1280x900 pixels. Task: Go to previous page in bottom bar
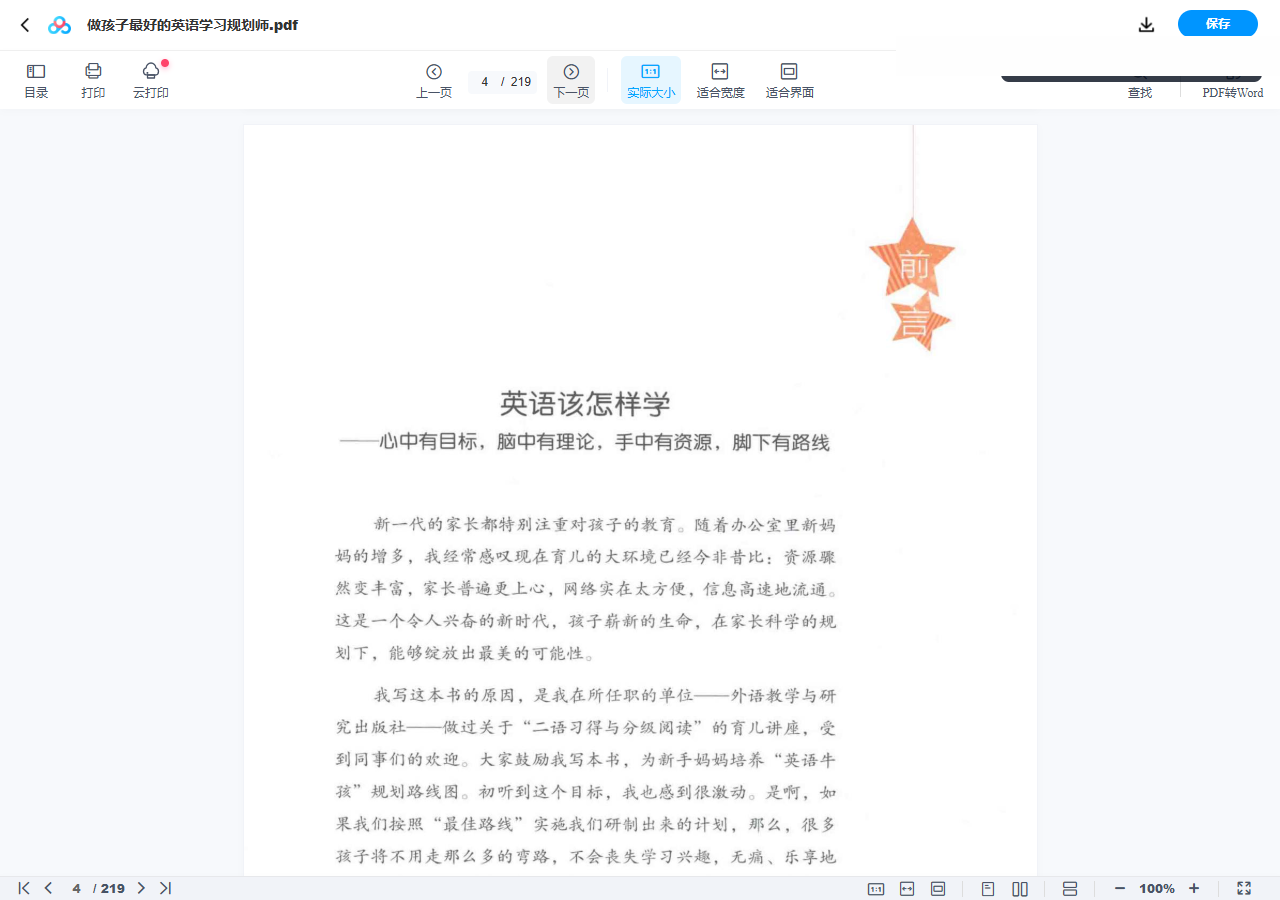click(48, 888)
